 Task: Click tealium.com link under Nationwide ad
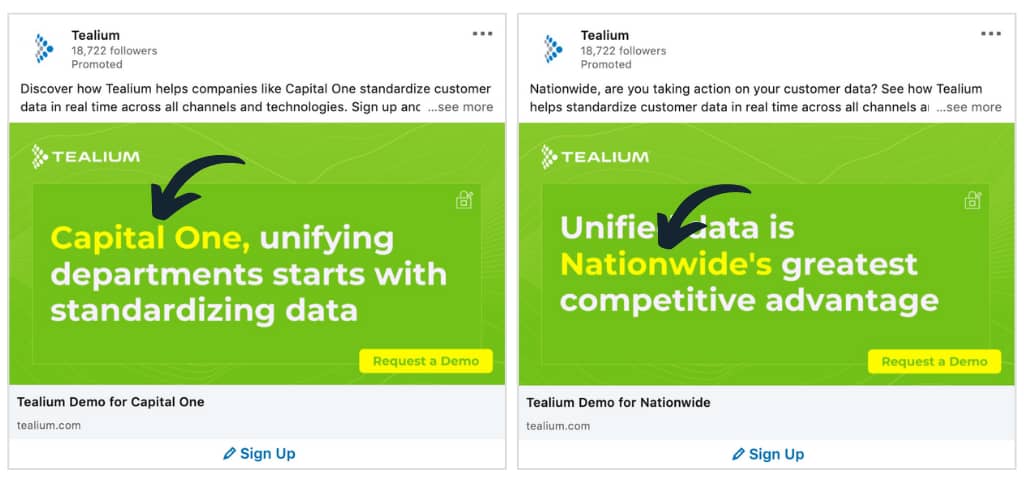pos(558,426)
